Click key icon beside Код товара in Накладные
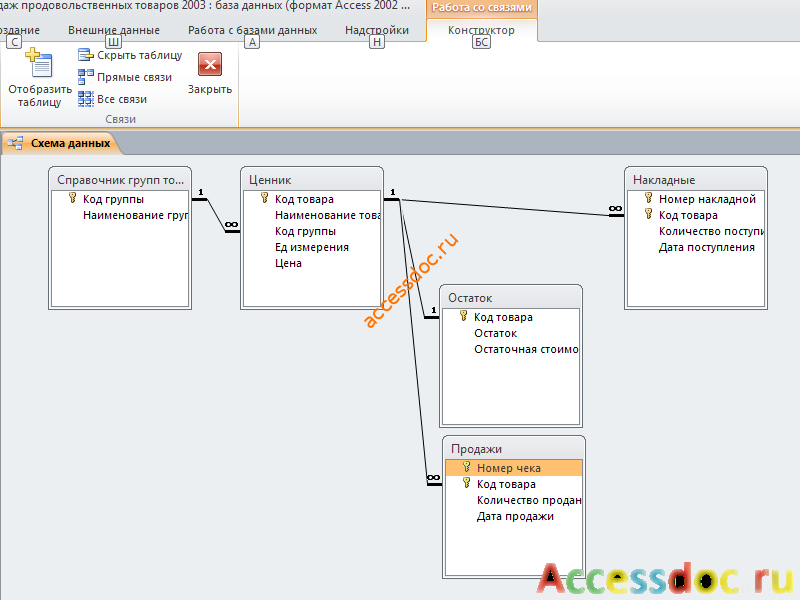The width and height of the screenshot is (800, 600). (648, 214)
